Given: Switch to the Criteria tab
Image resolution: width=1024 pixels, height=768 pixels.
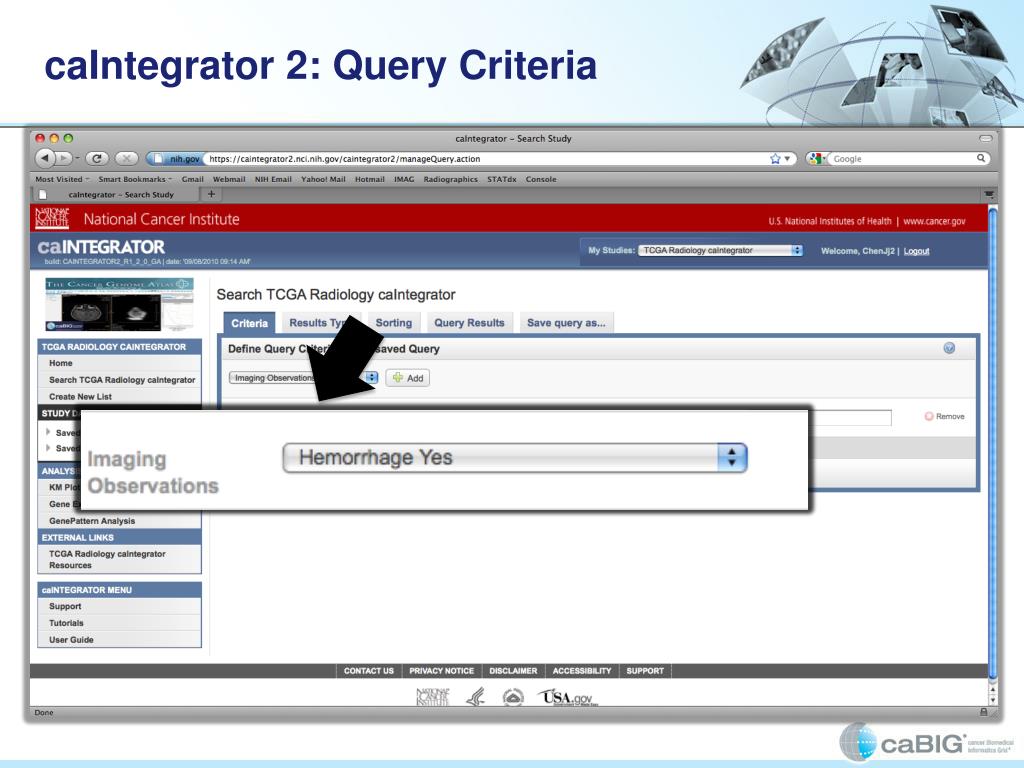Looking at the screenshot, I should [249, 323].
